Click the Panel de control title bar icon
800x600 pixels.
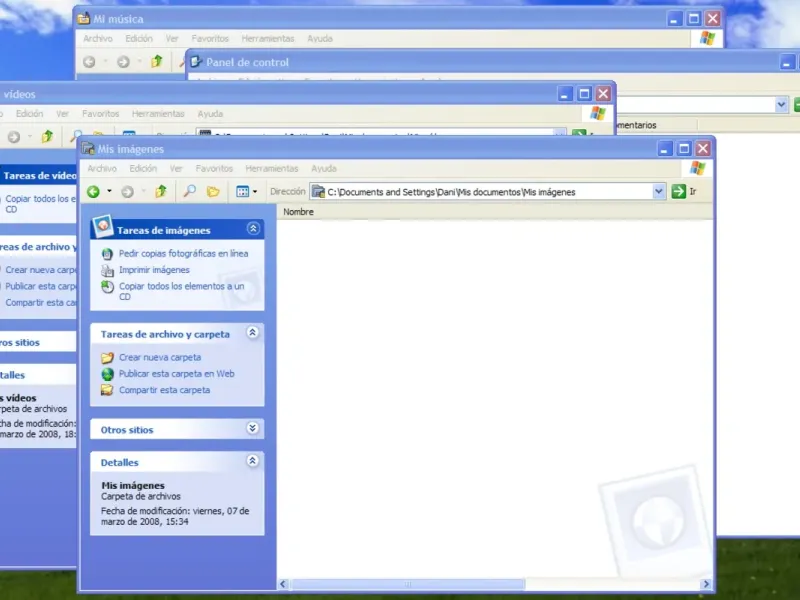196,62
